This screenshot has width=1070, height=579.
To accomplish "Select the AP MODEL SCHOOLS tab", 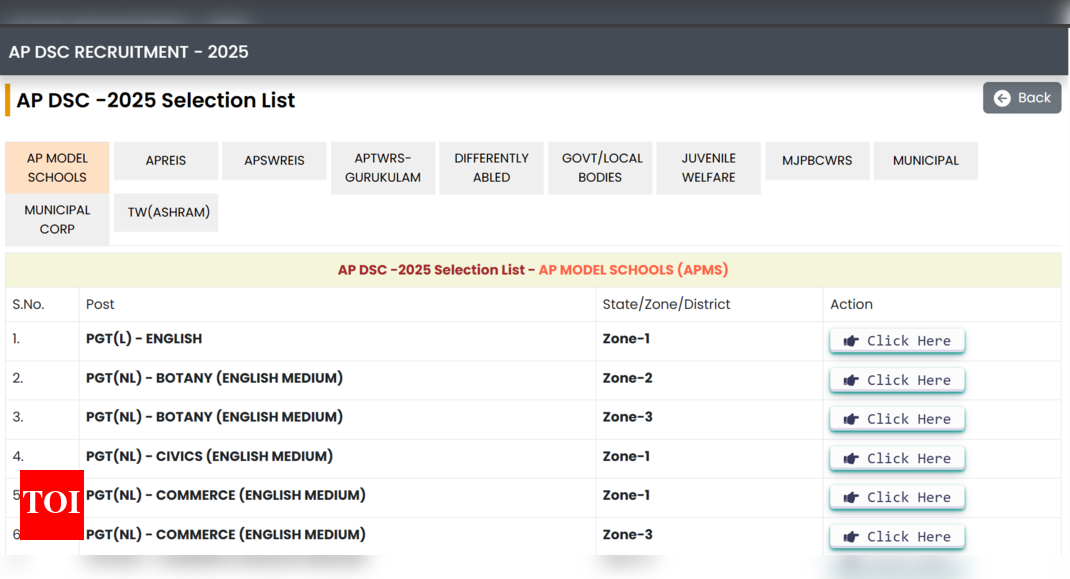I will pos(57,167).
